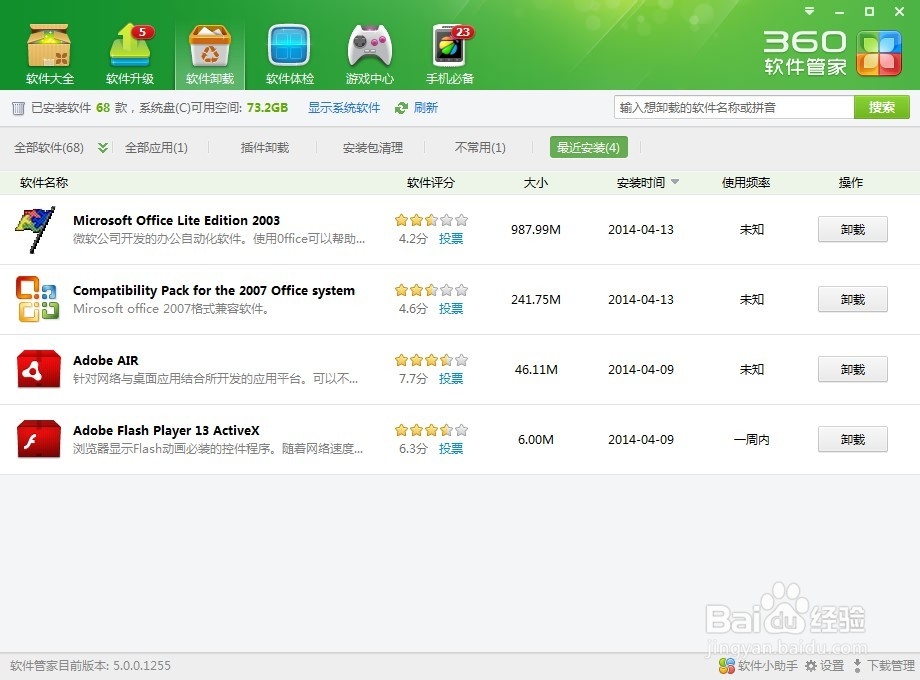Uninstall Adobe AIR
This screenshot has height=680, width=920.
pos(853,369)
